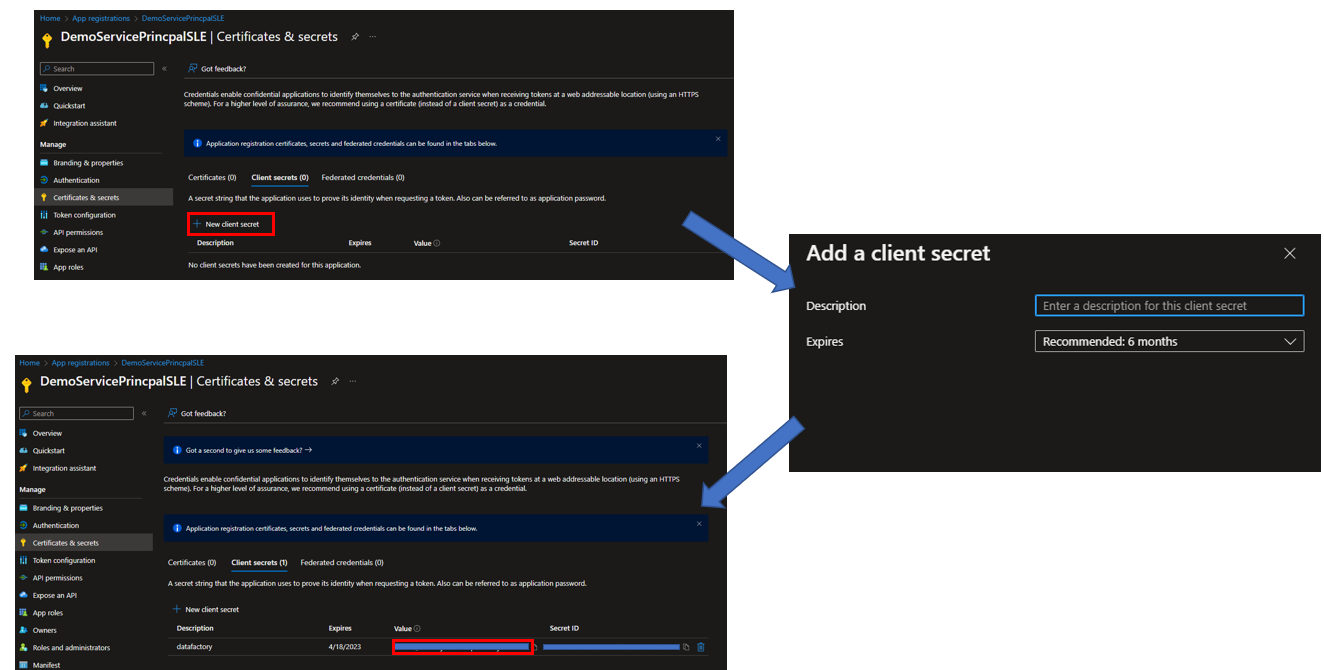This screenshot has width=1324, height=670.
Task: Focus the client secret Description input
Action: (x=1168, y=306)
